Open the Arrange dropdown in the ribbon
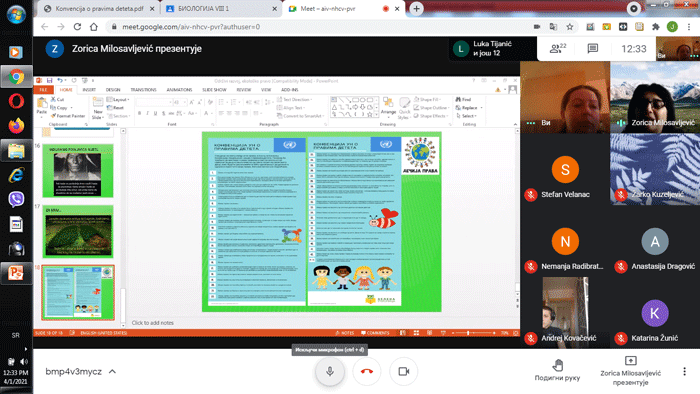Screen dimensions: 700x394 [x=388, y=107]
